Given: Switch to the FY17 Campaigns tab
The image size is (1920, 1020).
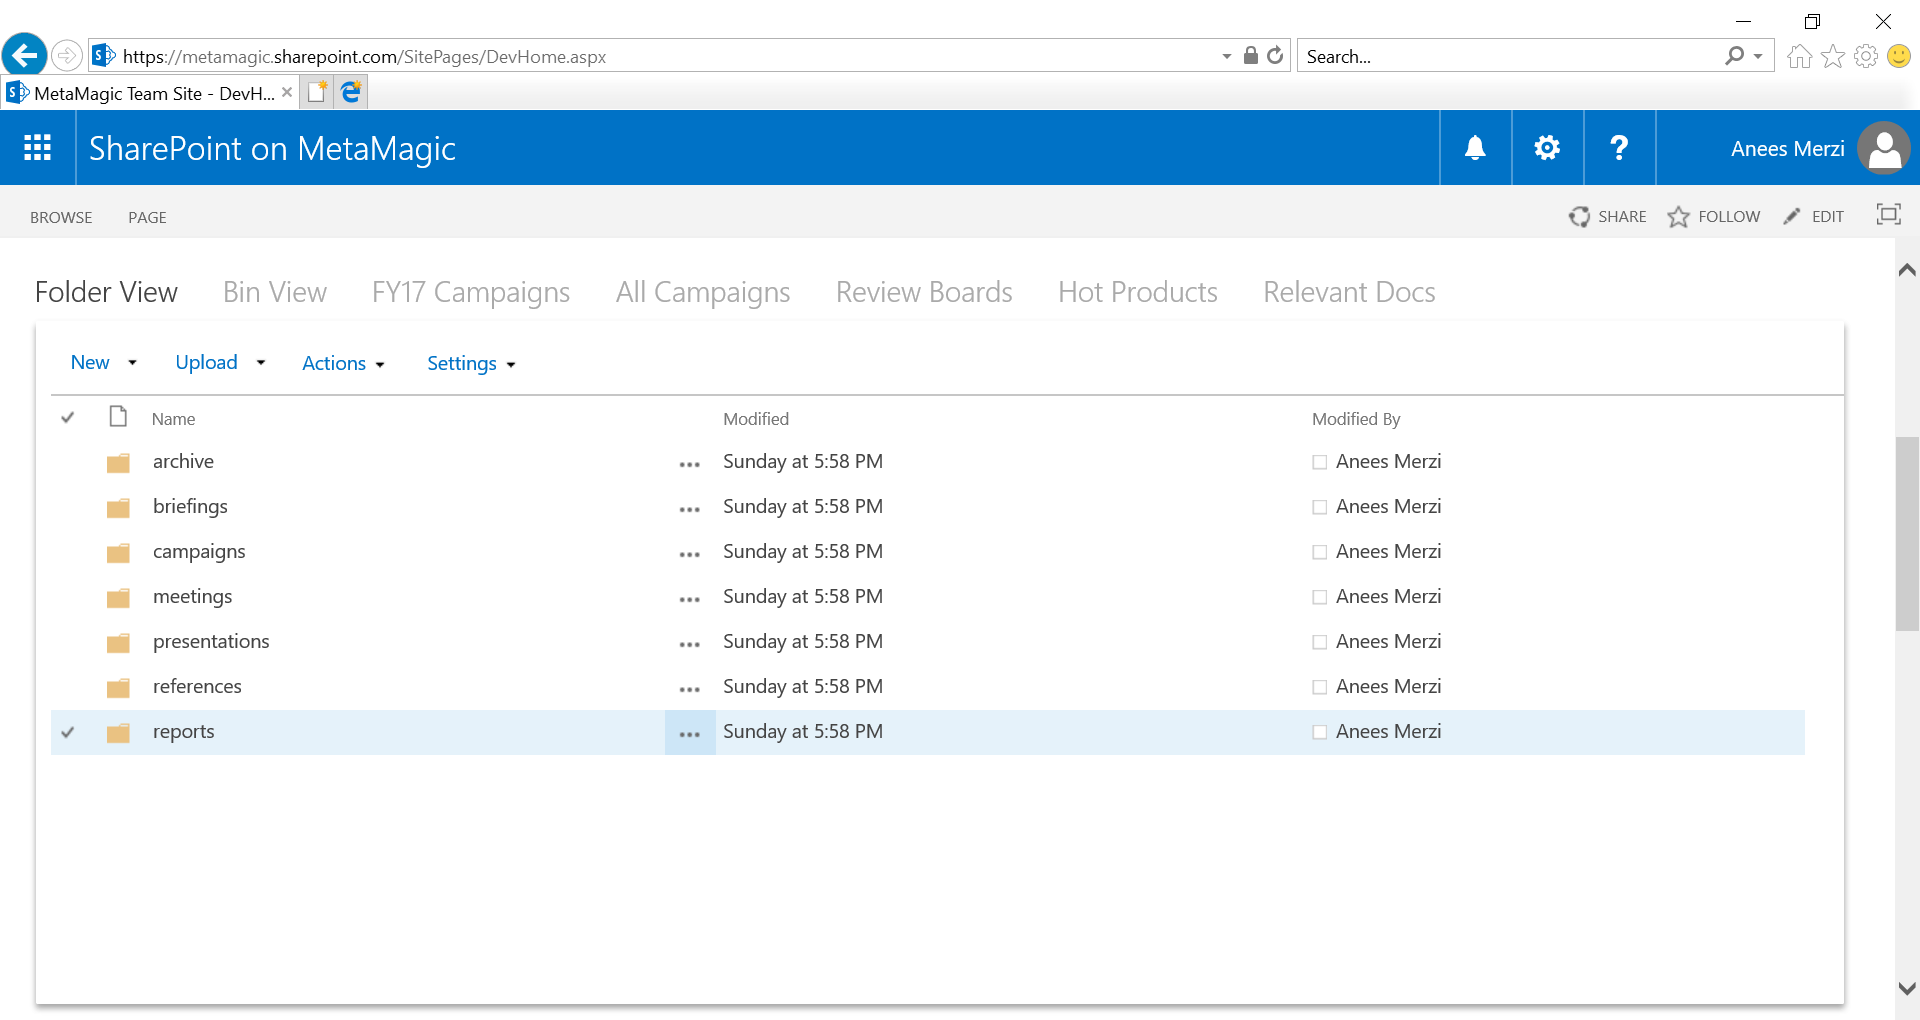Looking at the screenshot, I should (x=471, y=292).
